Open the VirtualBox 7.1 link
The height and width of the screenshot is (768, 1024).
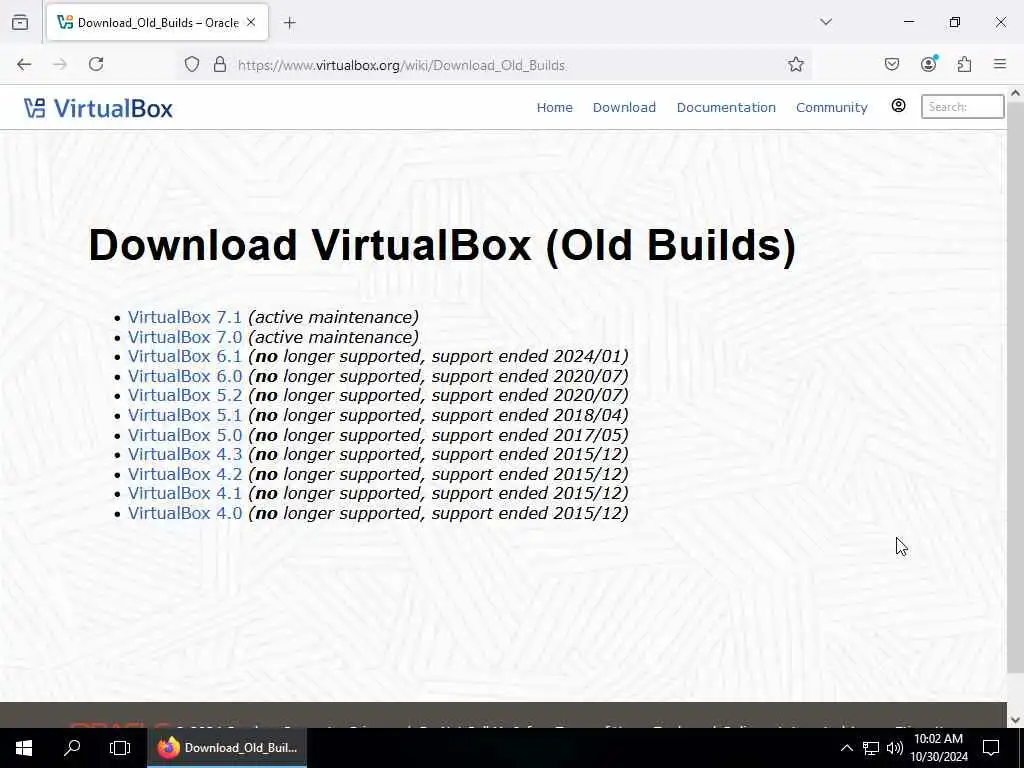pos(185,317)
